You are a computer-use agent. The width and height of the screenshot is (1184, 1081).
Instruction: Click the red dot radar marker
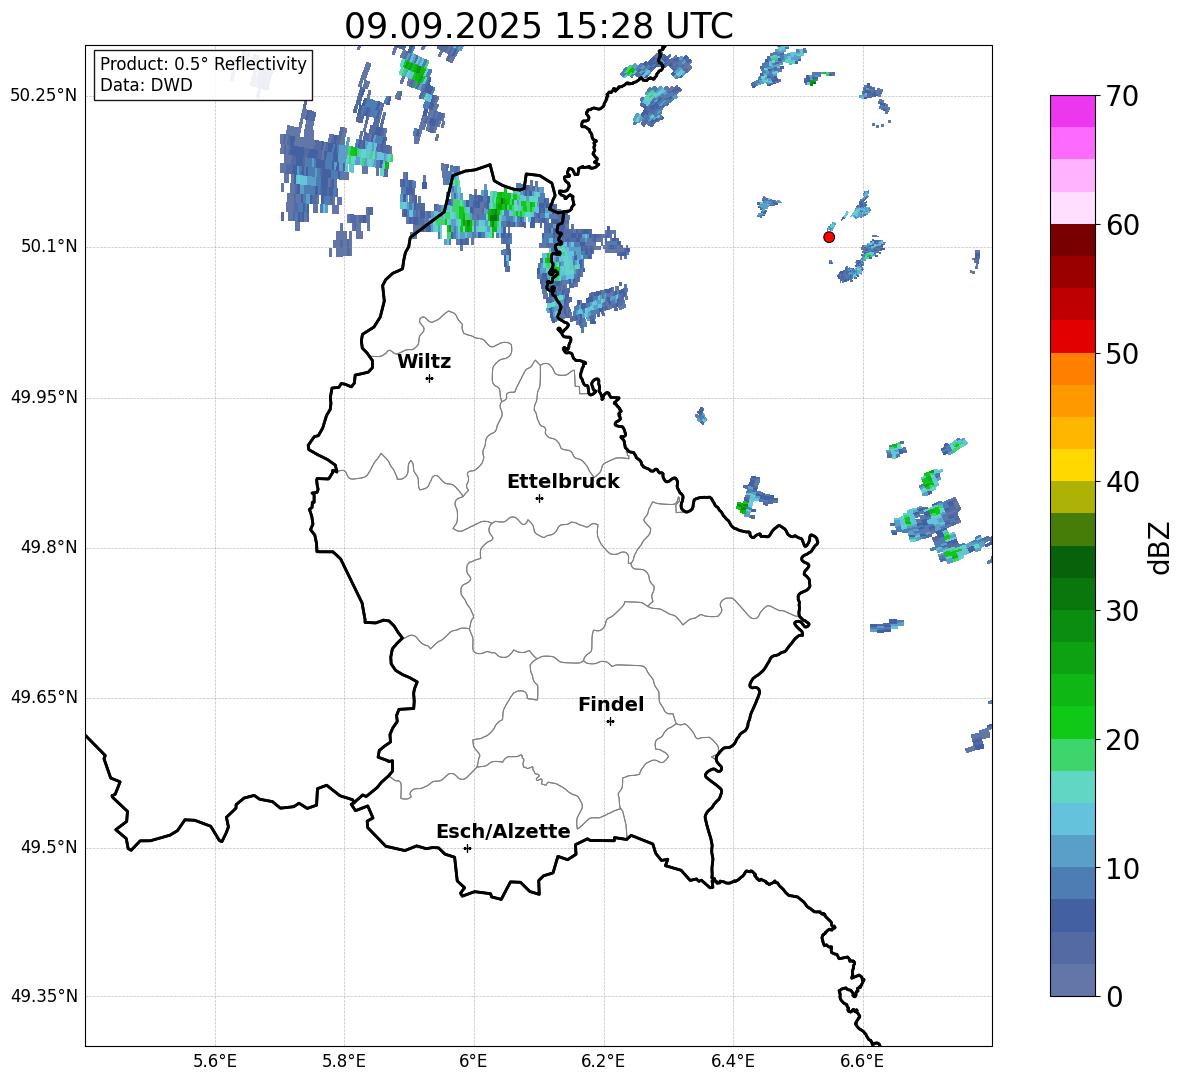(x=829, y=237)
